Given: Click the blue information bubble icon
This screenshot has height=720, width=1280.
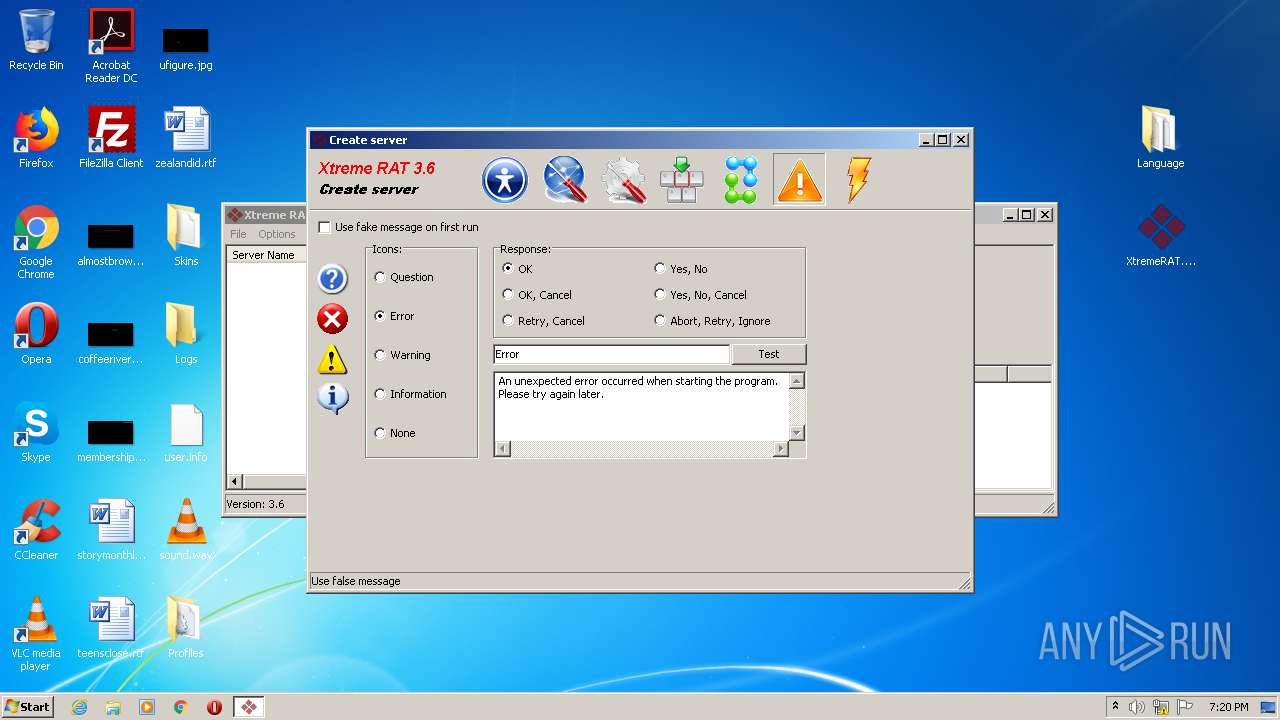Looking at the screenshot, I should coord(332,398).
